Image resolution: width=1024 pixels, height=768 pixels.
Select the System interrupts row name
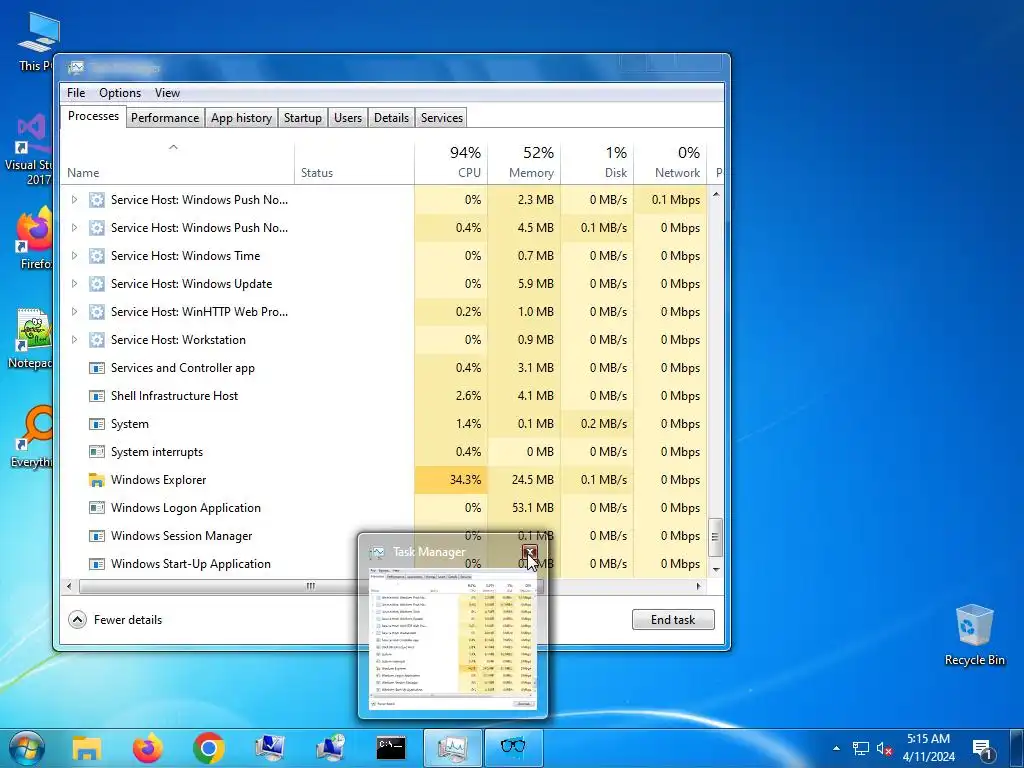157,452
